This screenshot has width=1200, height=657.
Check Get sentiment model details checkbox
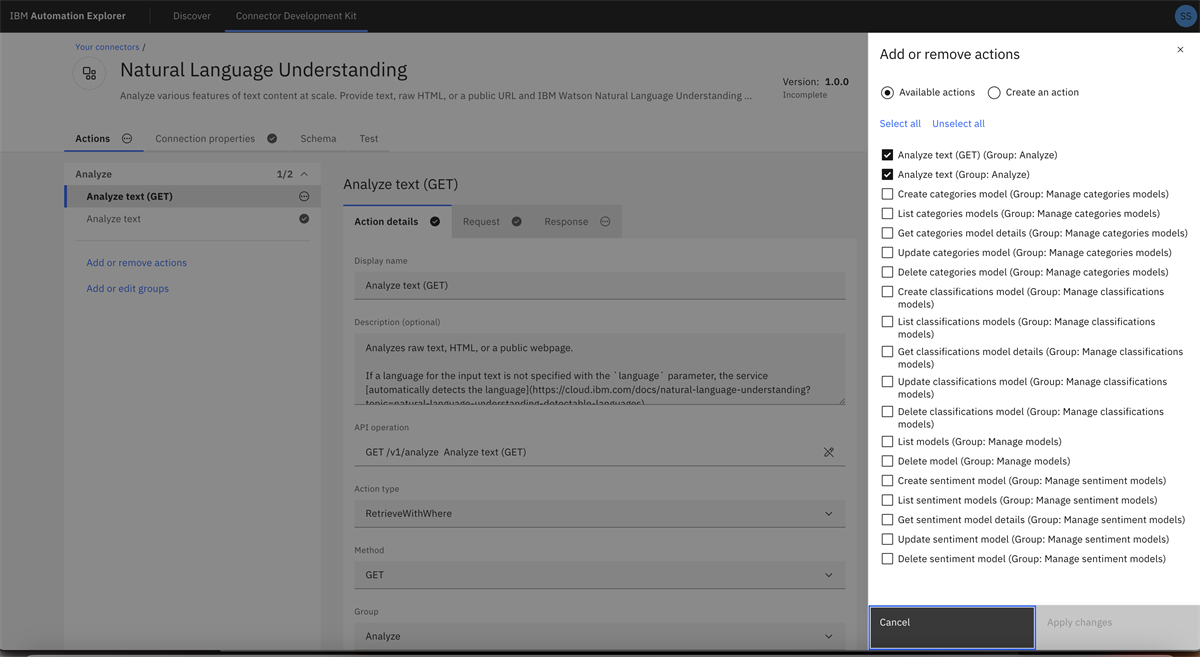click(x=887, y=520)
